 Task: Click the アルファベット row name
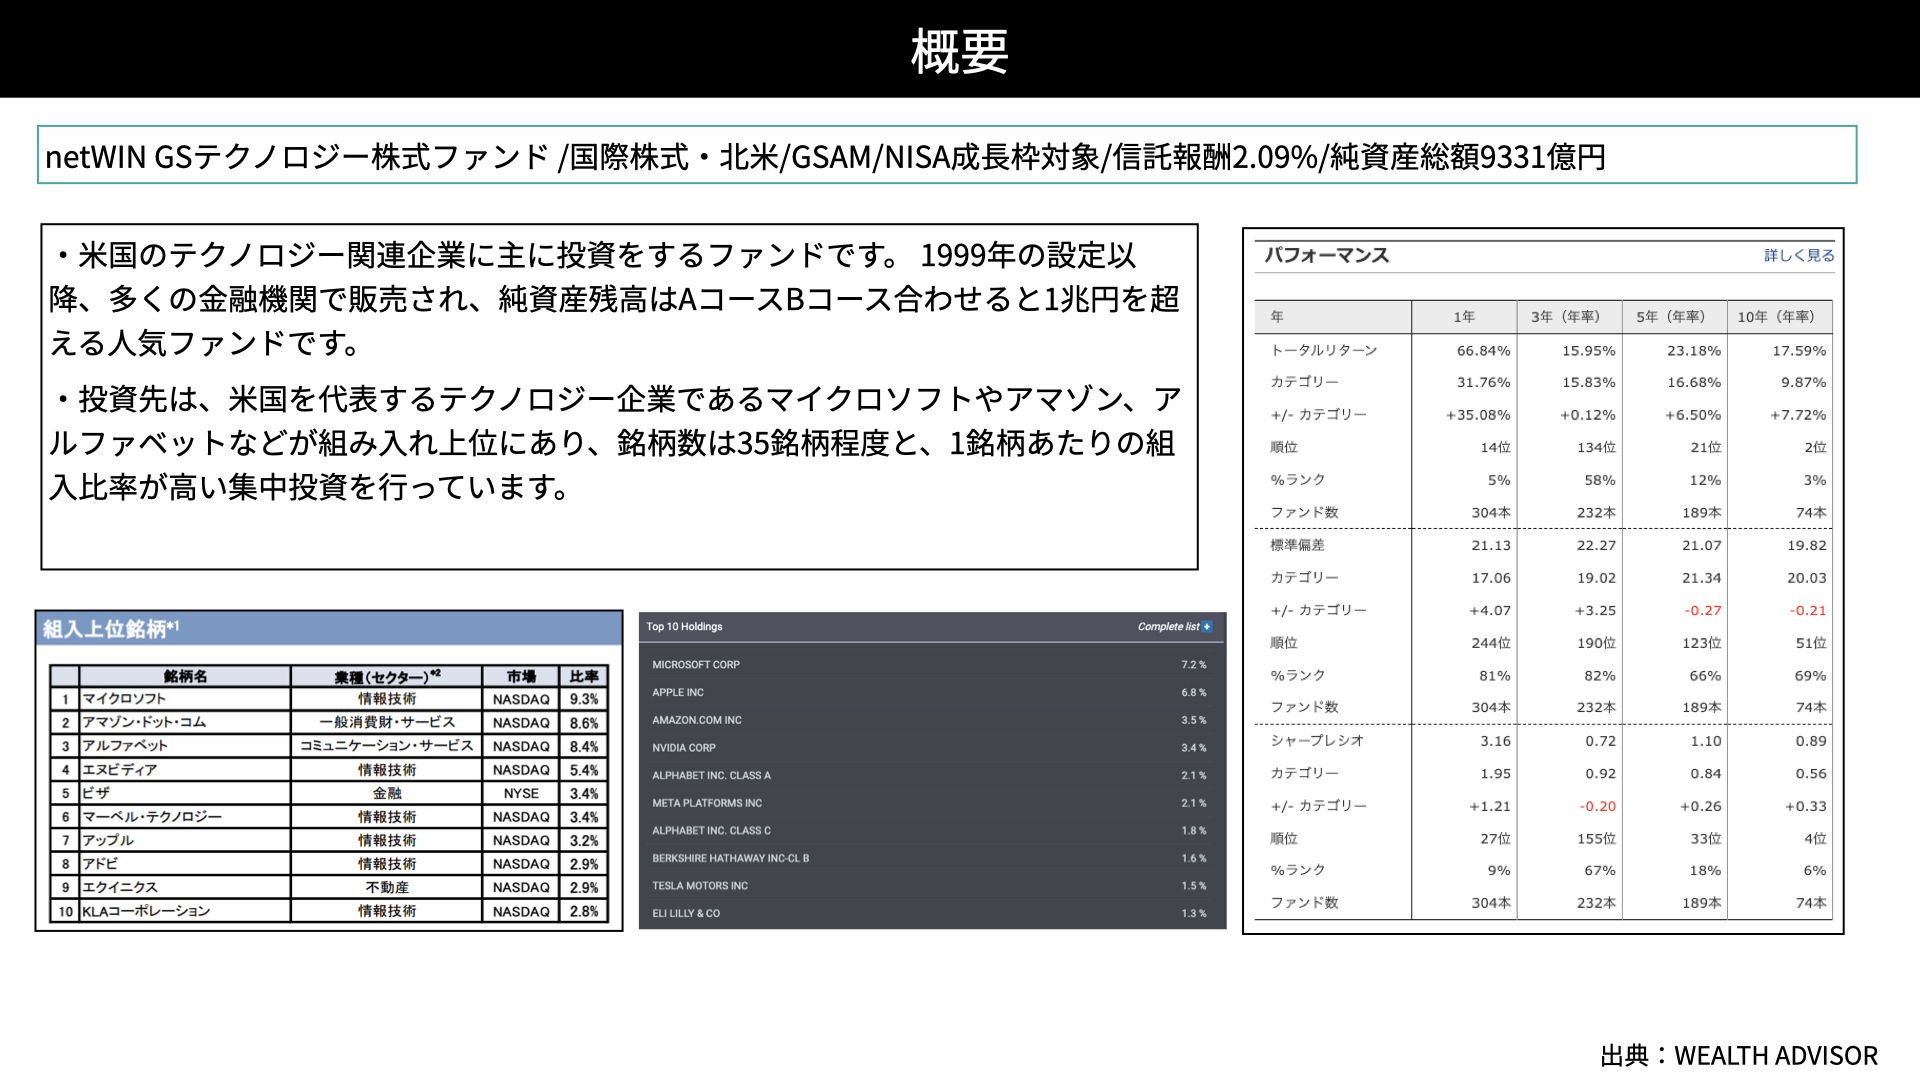125,746
